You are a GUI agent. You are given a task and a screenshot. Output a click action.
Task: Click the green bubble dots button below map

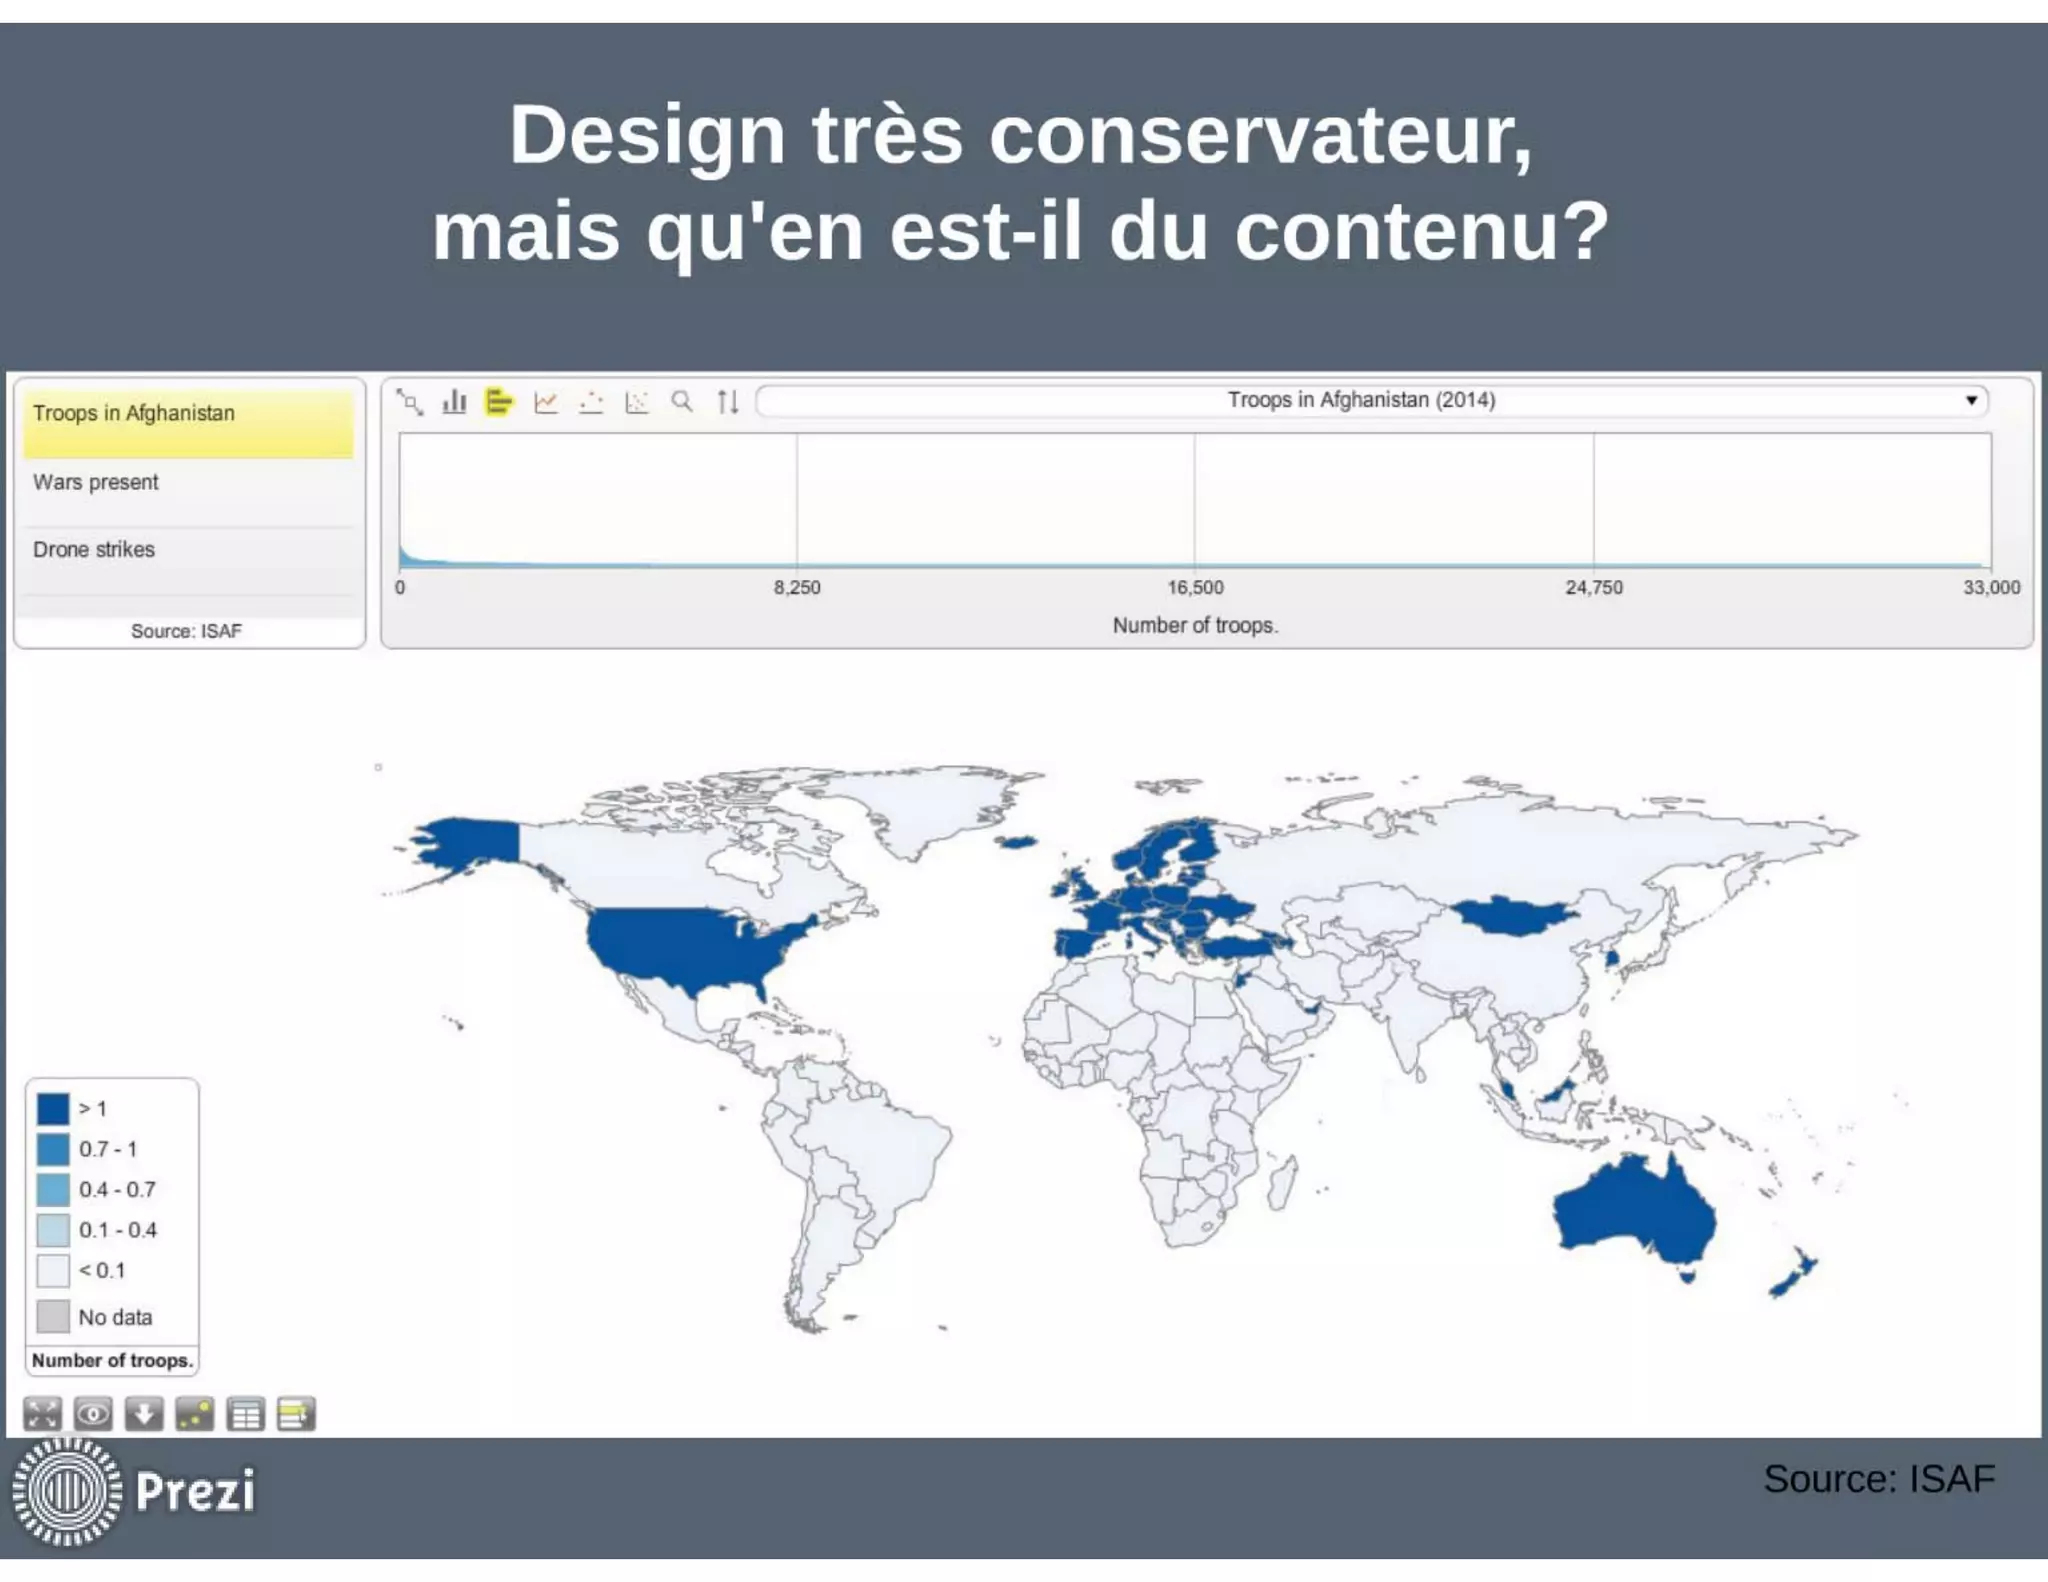pyautogui.click(x=195, y=1414)
